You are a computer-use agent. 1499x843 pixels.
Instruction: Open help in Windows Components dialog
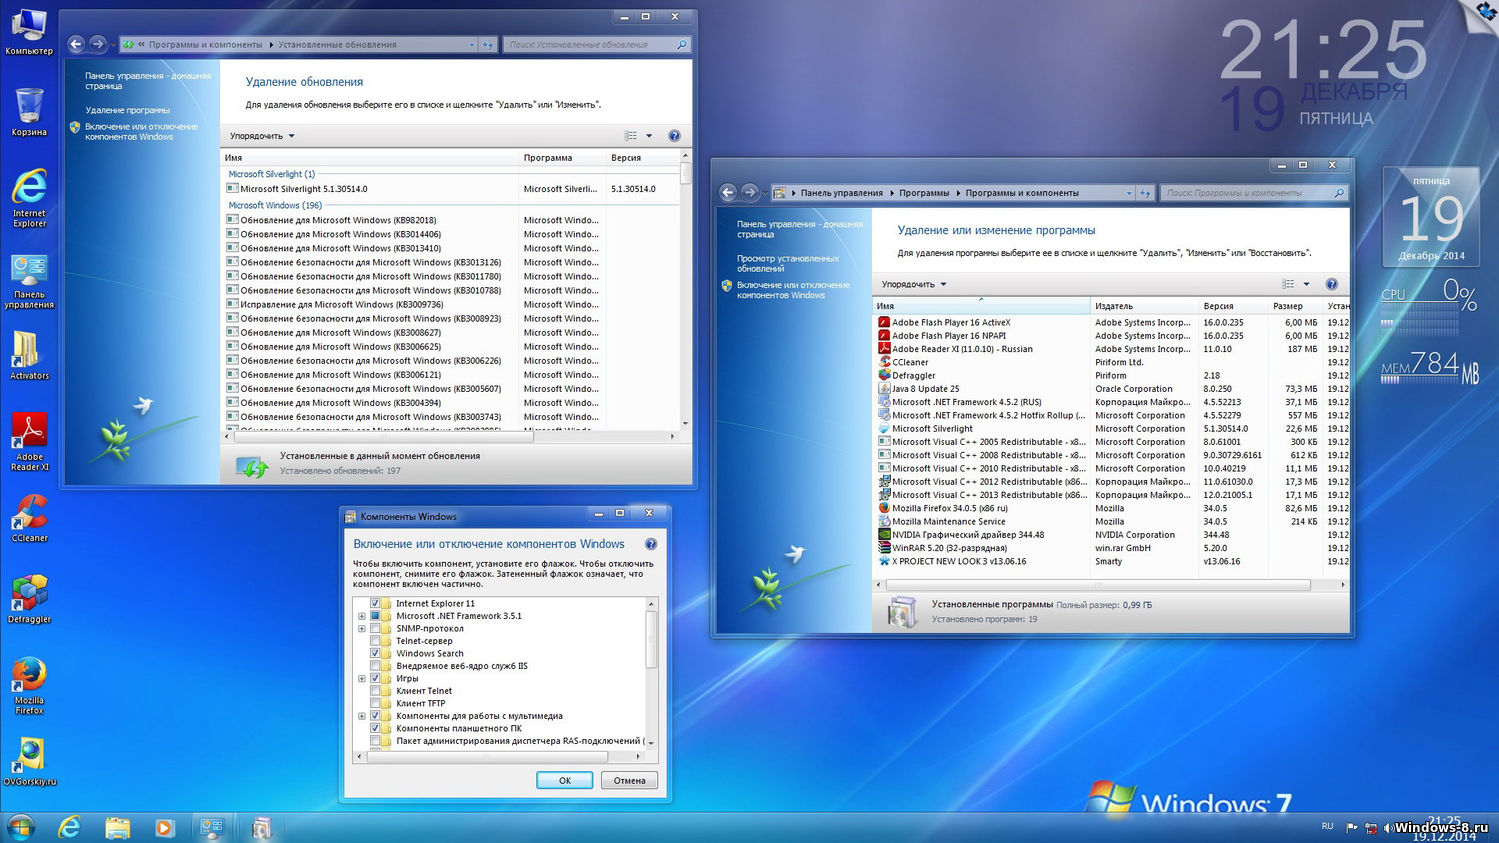(651, 544)
